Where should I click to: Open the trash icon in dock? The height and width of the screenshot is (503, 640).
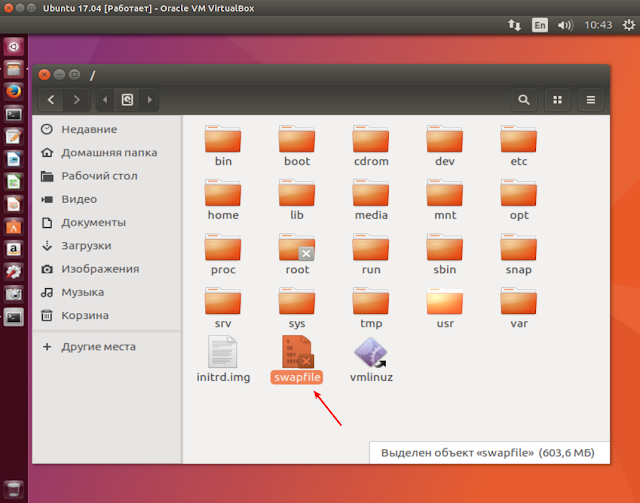(x=13, y=489)
